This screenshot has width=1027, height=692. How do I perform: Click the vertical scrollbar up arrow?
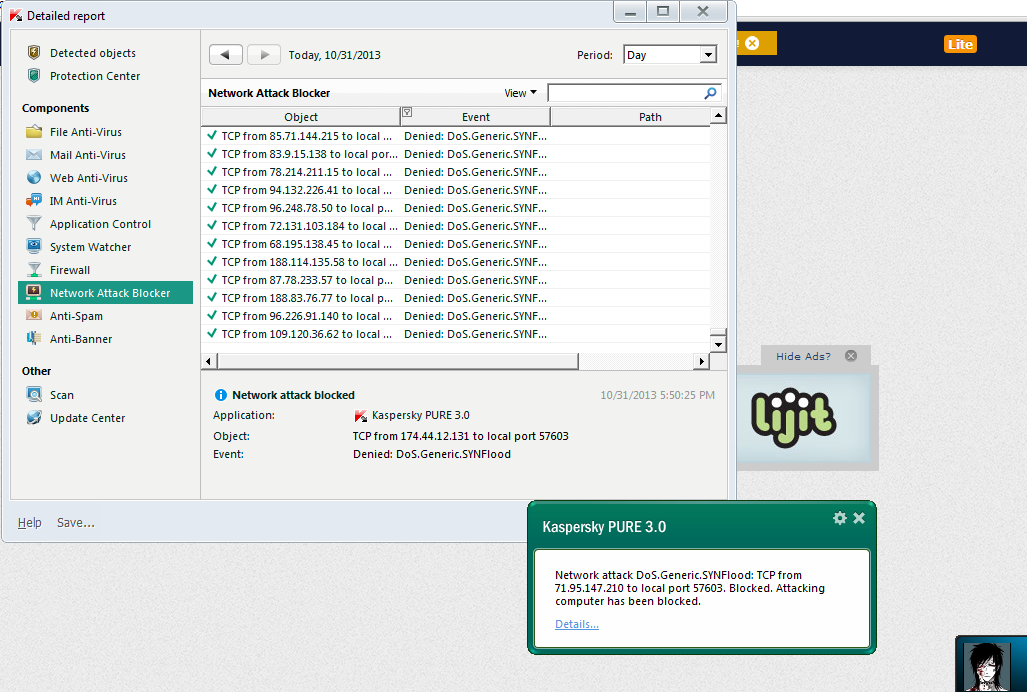pyautogui.click(x=719, y=116)
